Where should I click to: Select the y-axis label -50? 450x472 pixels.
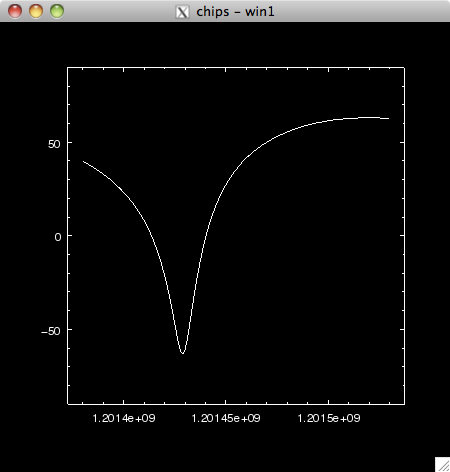(x=51, y=331)
